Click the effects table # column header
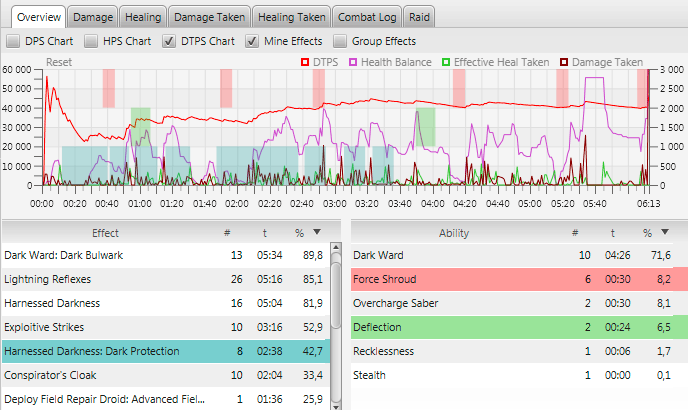 pos(227,233)
